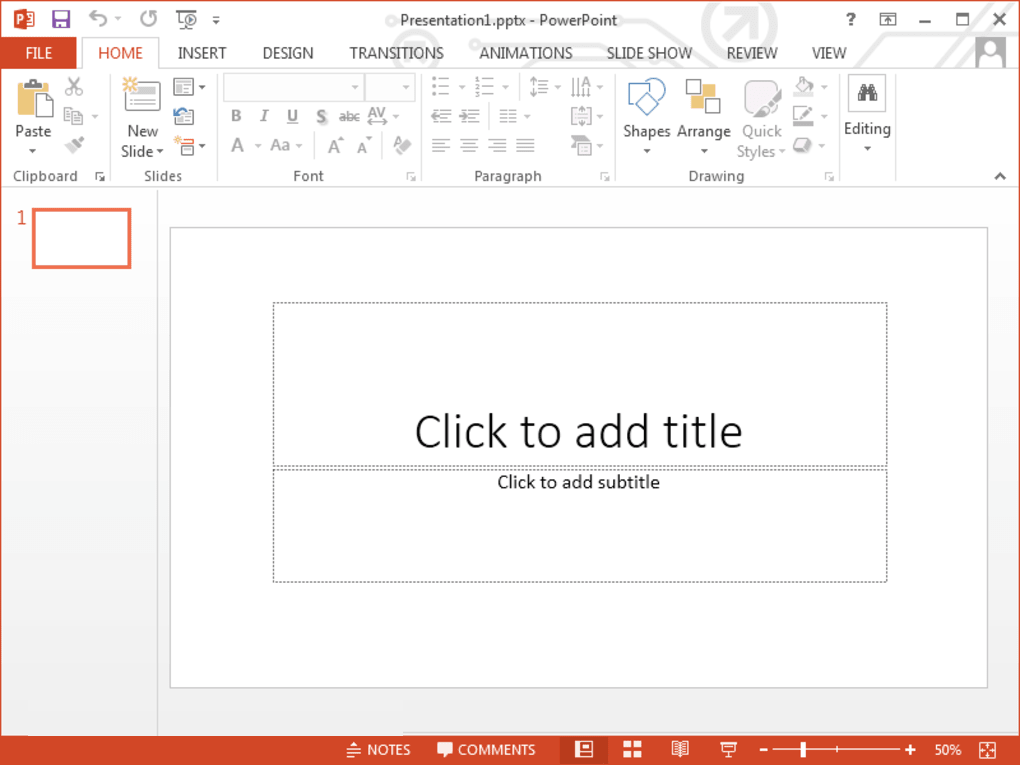The image size is (1020, 765).
Task: Open the Font dialog launcher
Action: (410, 177)
